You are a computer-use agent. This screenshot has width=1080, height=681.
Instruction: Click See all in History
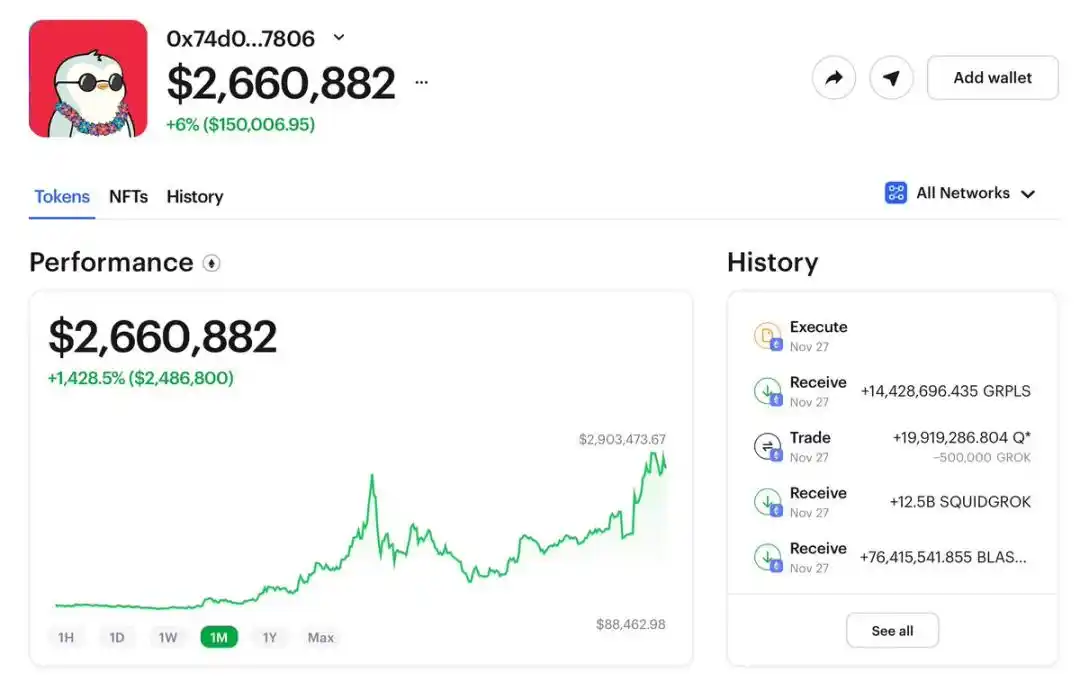892,631
